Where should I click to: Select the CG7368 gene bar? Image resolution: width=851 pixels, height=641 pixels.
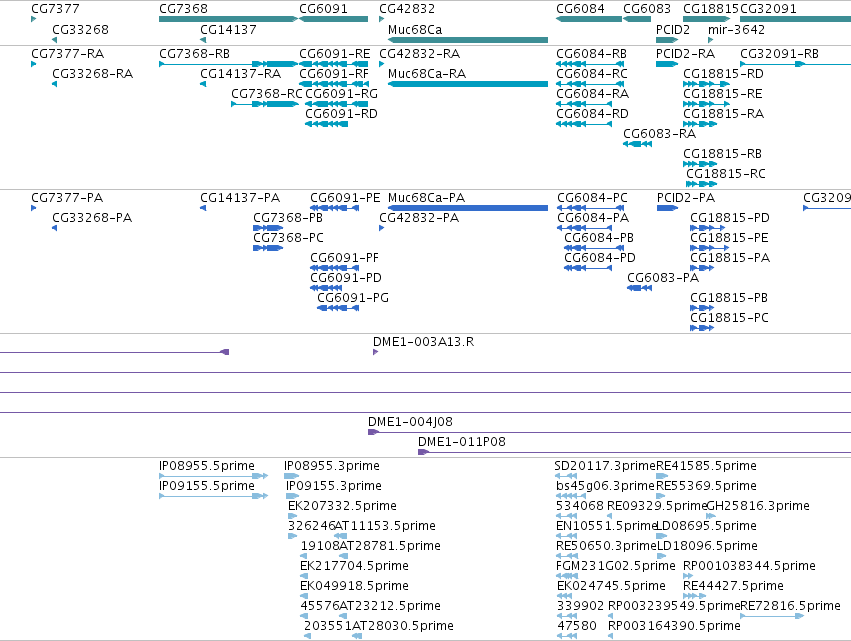tap(228, 19)
